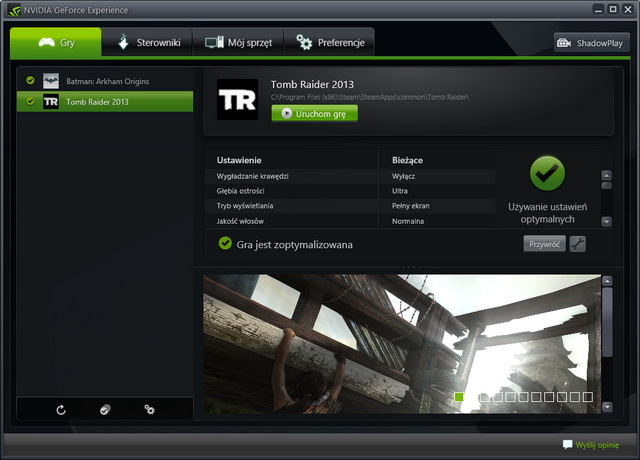The image size is (640, 460).
Task: Maximize the GeForce Experience window
Action: click(x=613, y=9)
